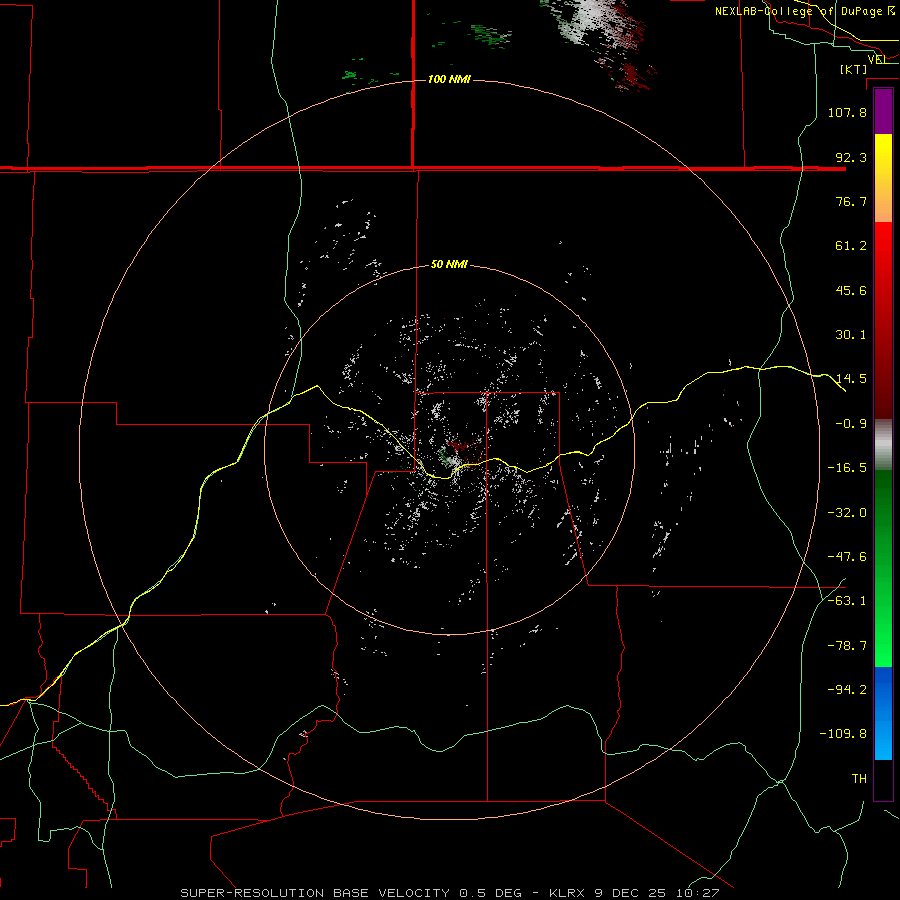The height and width of the screenshot is (900, 900).
Task: Select the [KT] units label
Action: (x=854, y=69)
